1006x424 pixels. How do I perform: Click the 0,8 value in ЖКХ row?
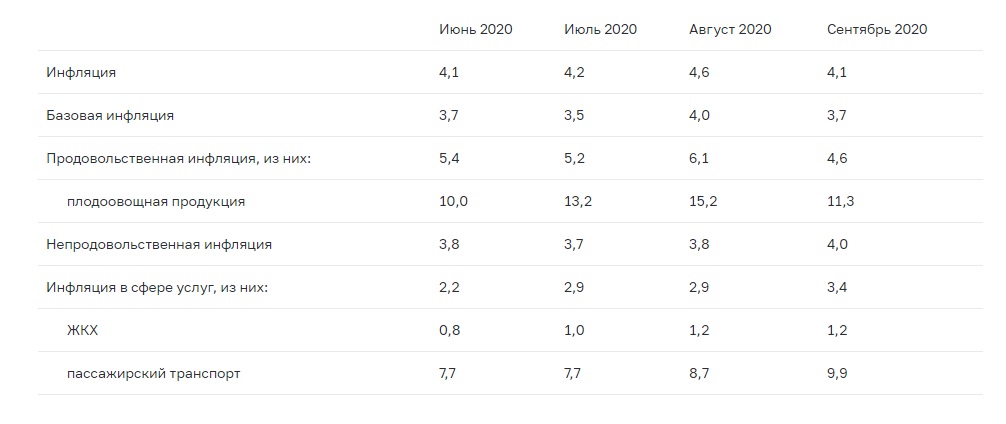coord(450,330)
